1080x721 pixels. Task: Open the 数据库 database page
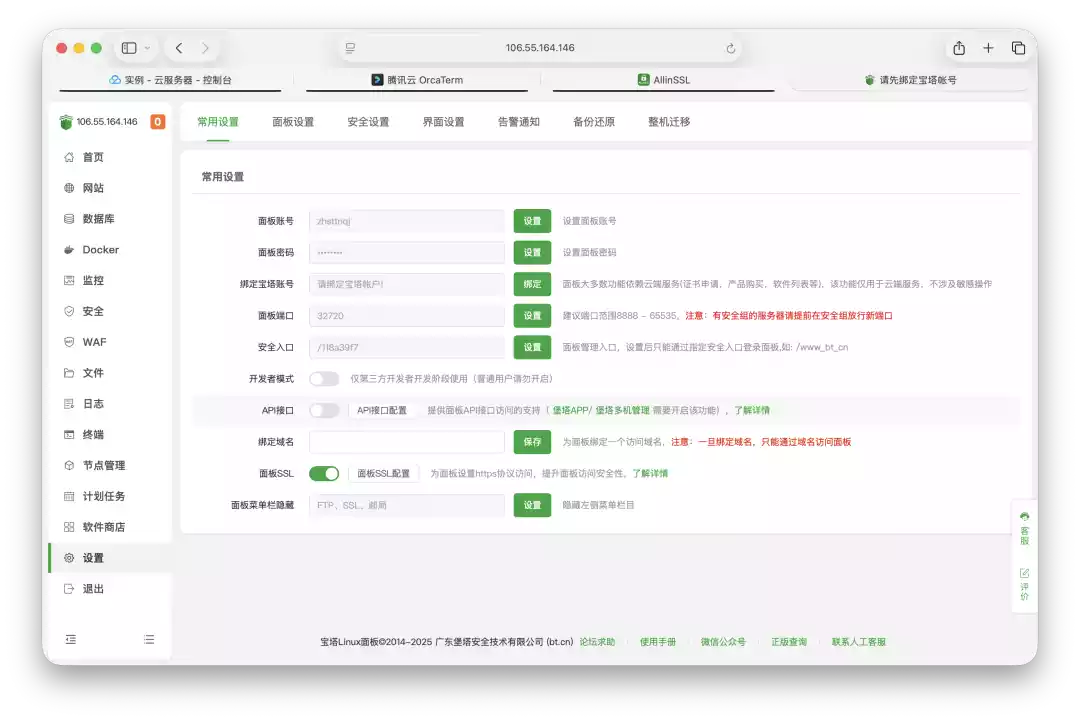[99, 218]
